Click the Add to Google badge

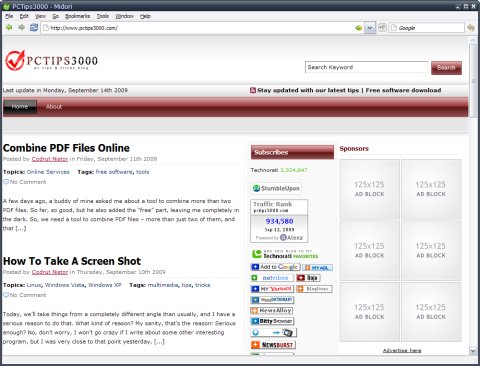pos(275,267)
